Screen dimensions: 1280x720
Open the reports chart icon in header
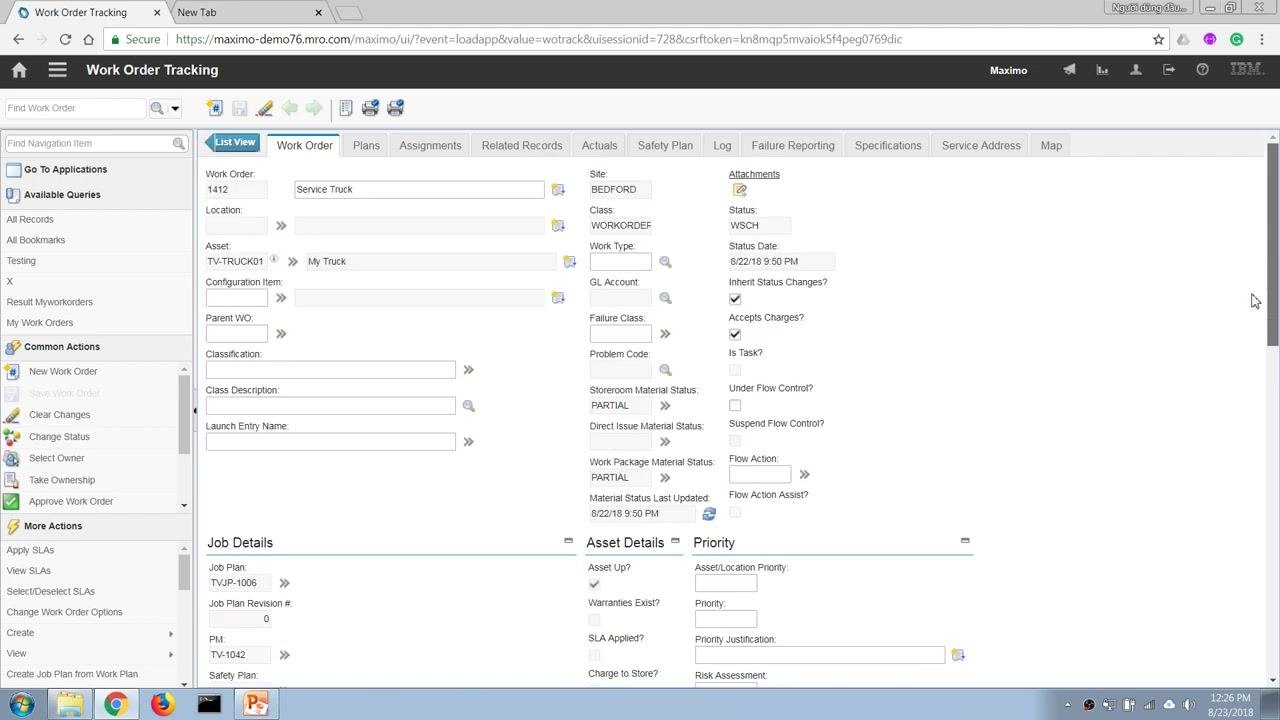tap(1102, 70)
